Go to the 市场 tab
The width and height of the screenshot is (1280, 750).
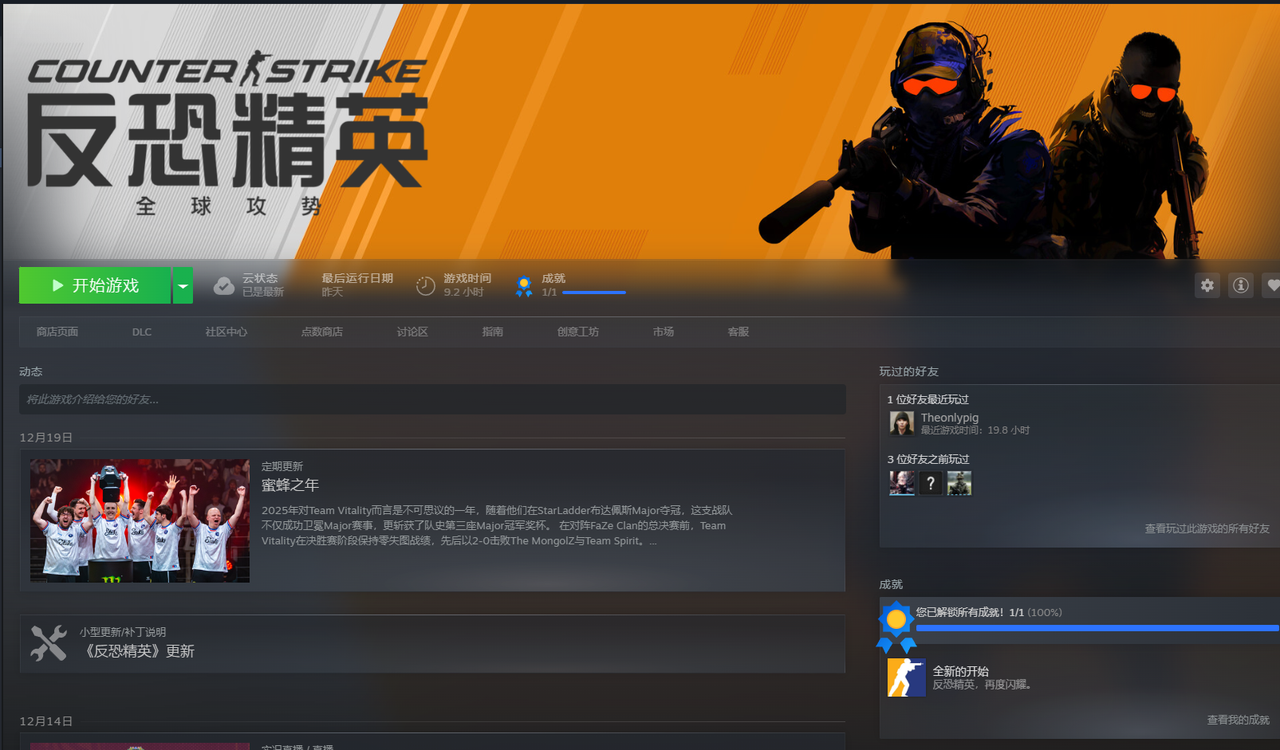[663, 332]
